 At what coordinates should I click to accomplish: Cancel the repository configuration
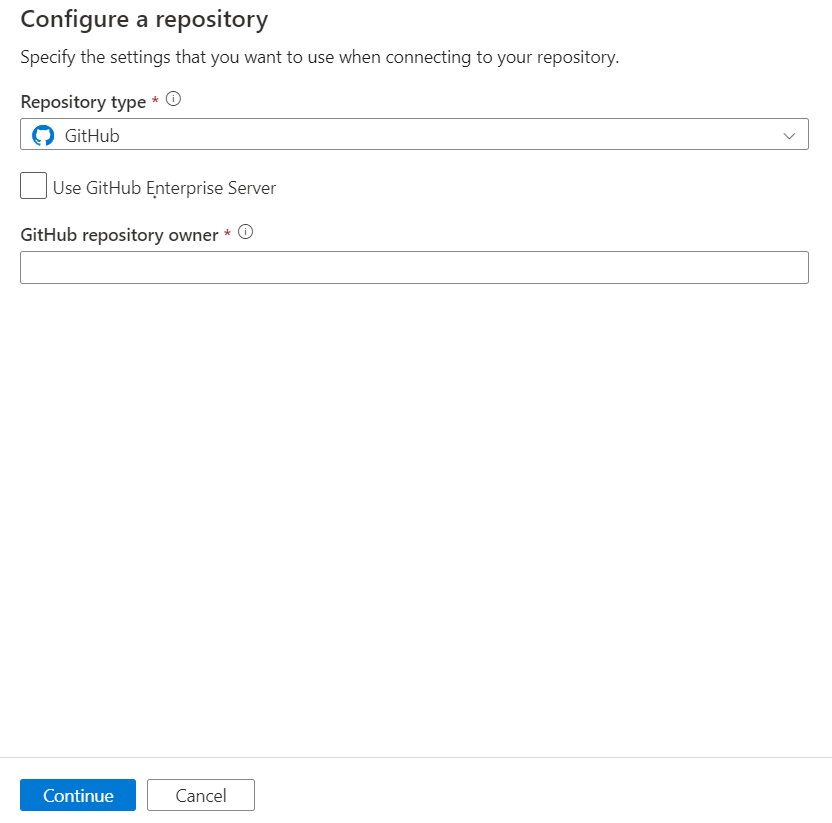(x=200, y=795)
